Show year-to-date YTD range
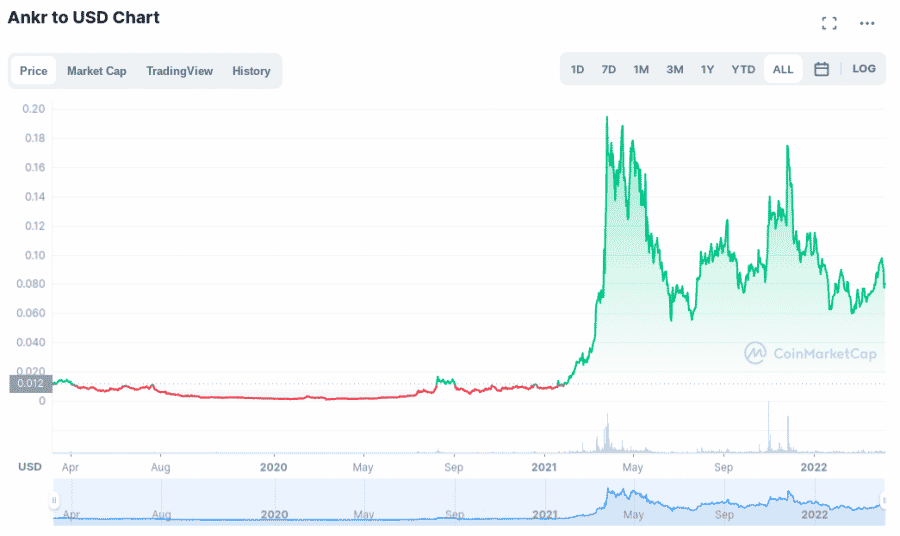Viewport: 900px width, 536px height. (x=743, y=69)
